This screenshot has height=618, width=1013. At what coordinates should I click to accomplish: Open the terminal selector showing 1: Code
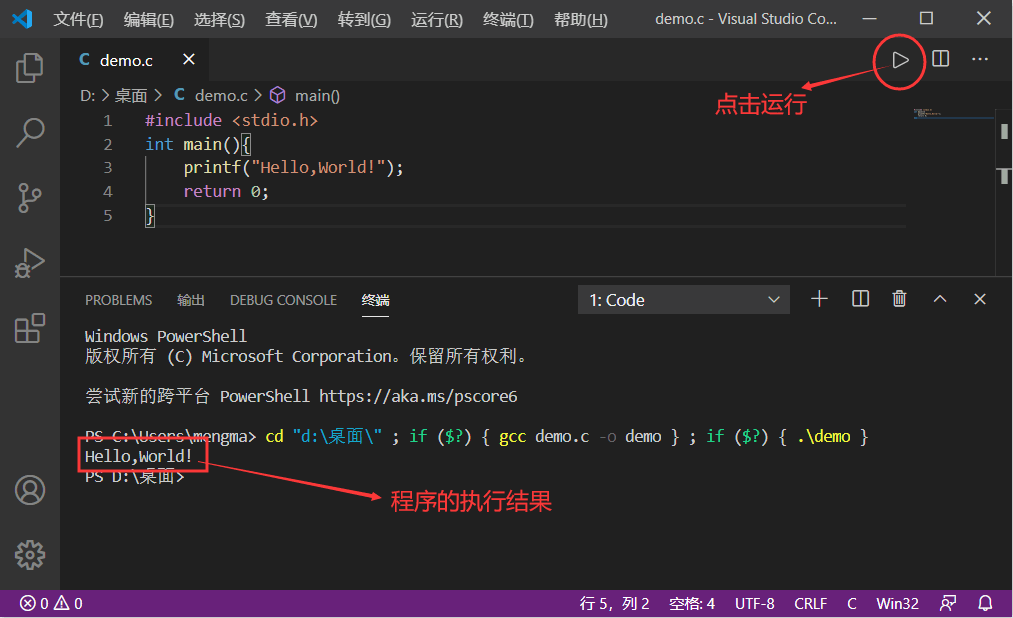[683, 298]
